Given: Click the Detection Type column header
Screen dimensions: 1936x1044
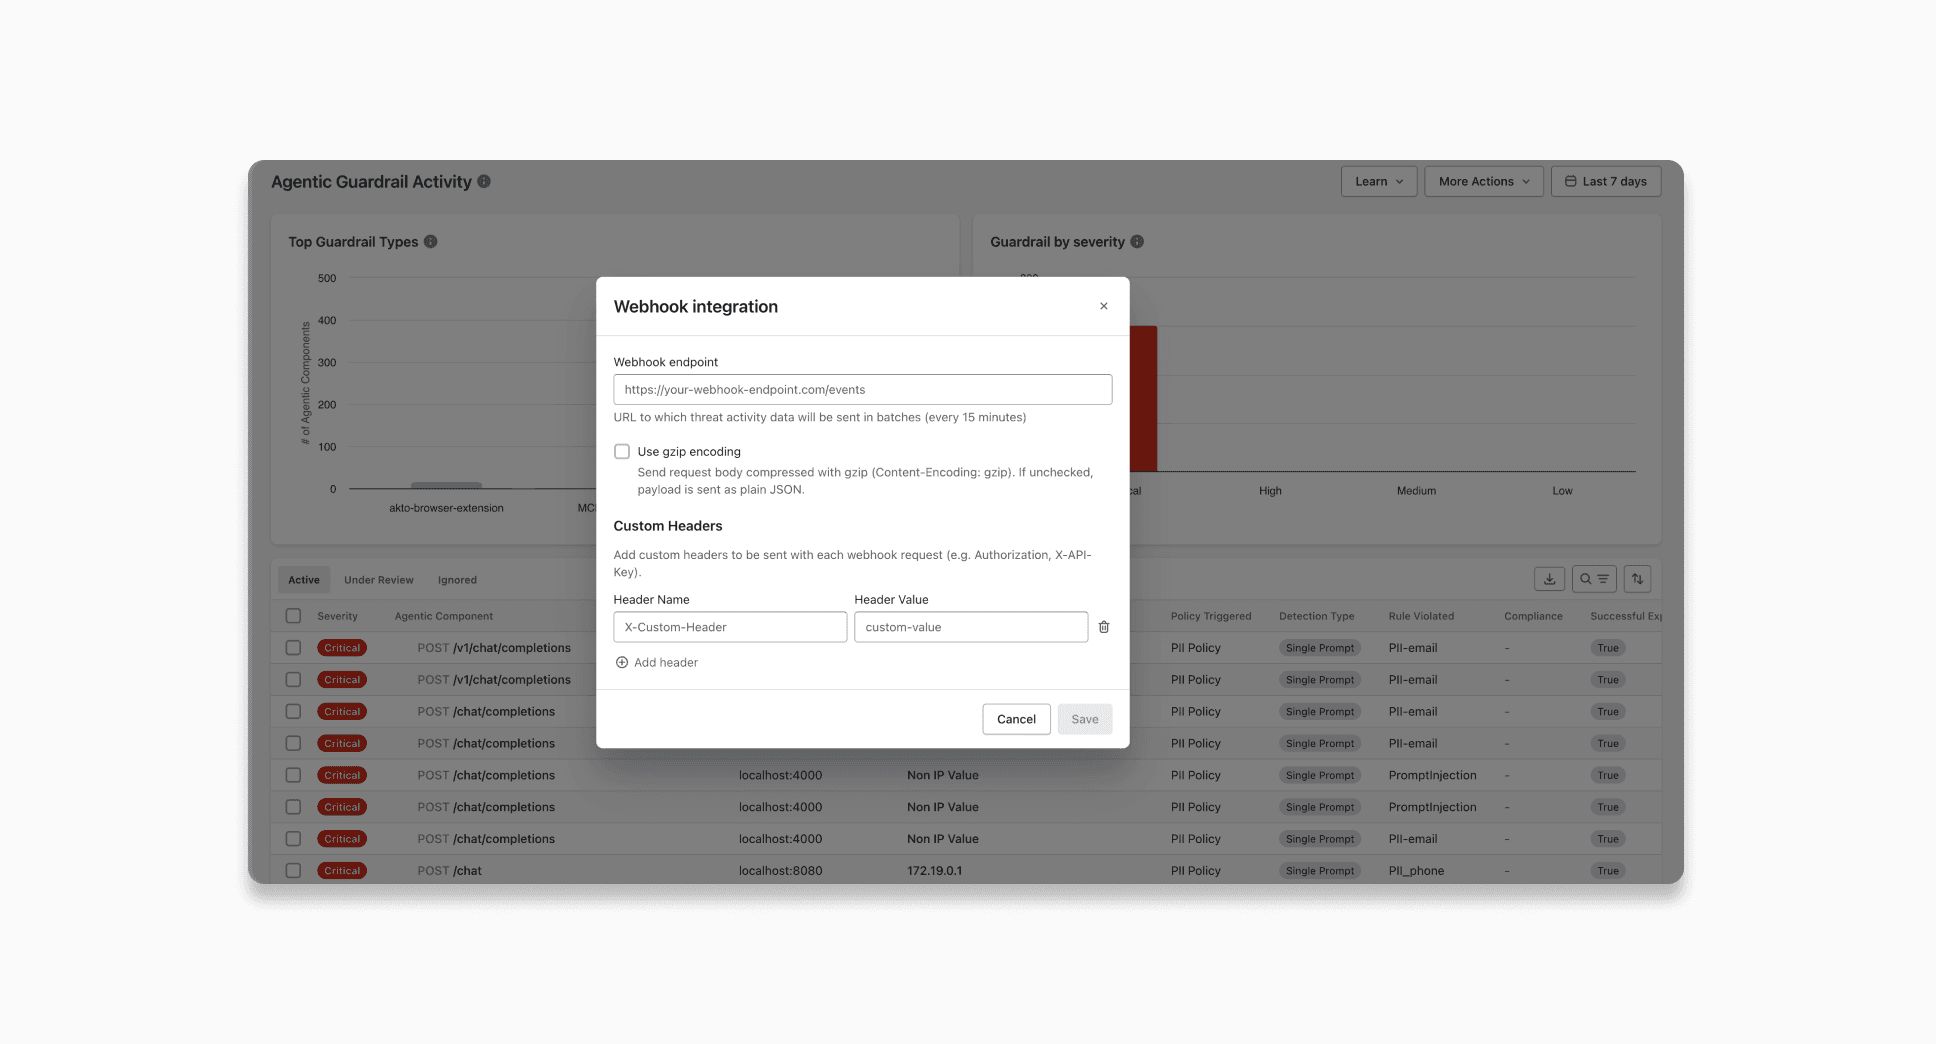Looking at the screenshot, I should pos(1316,616).
